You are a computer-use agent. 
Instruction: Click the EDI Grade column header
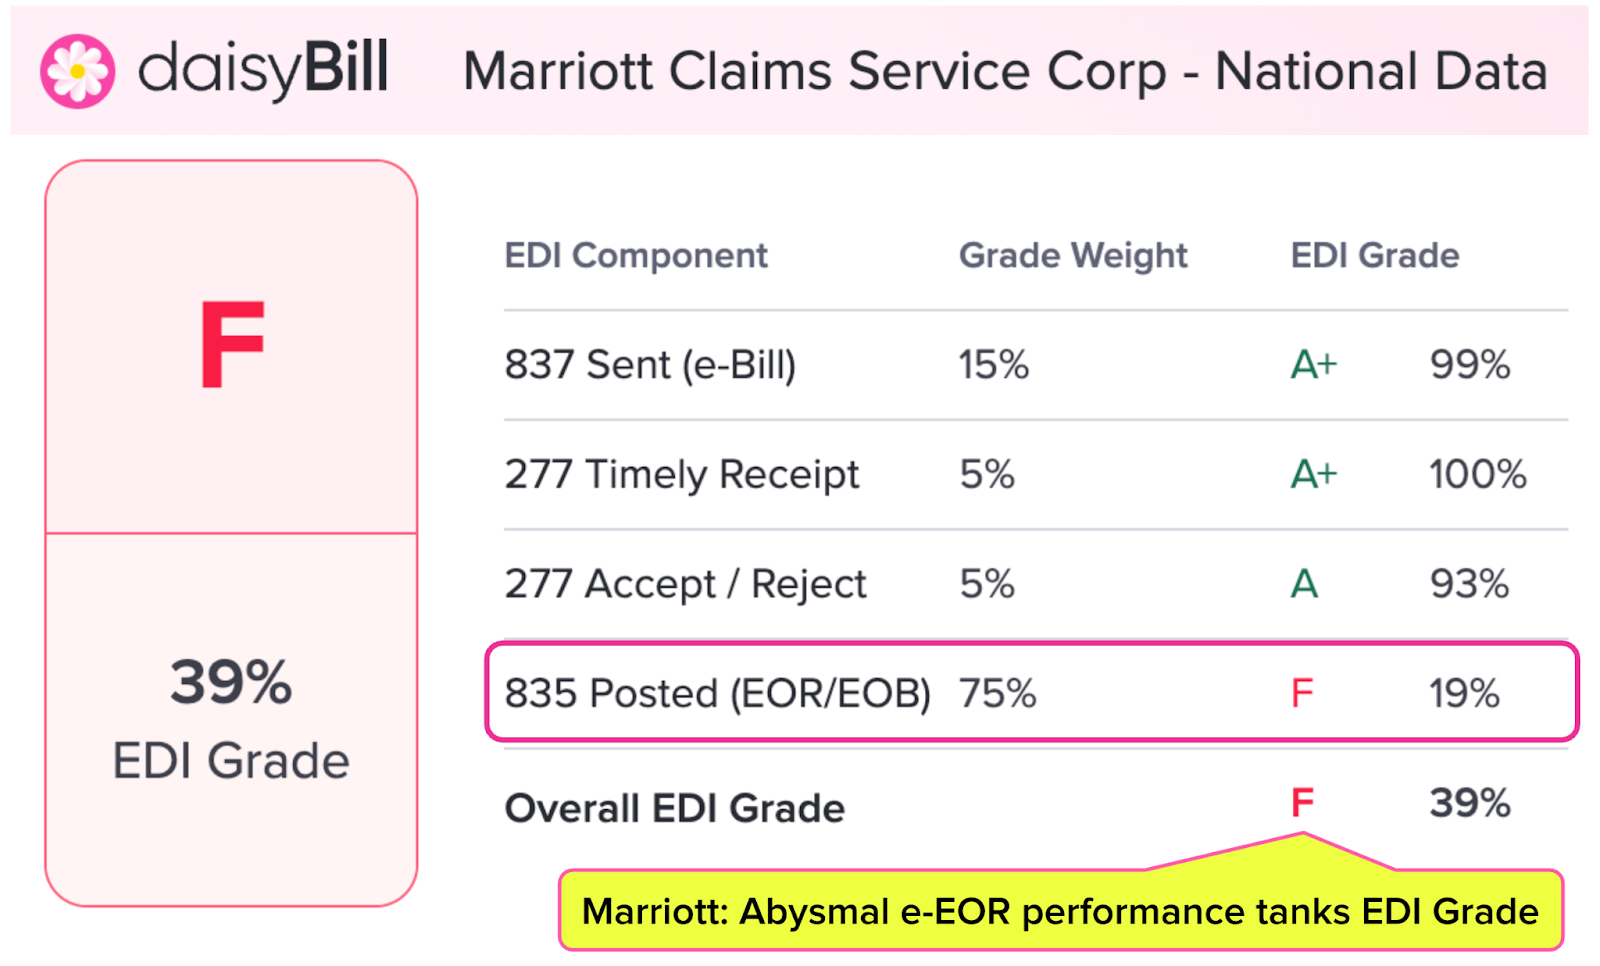click(x=1375, y=256)
